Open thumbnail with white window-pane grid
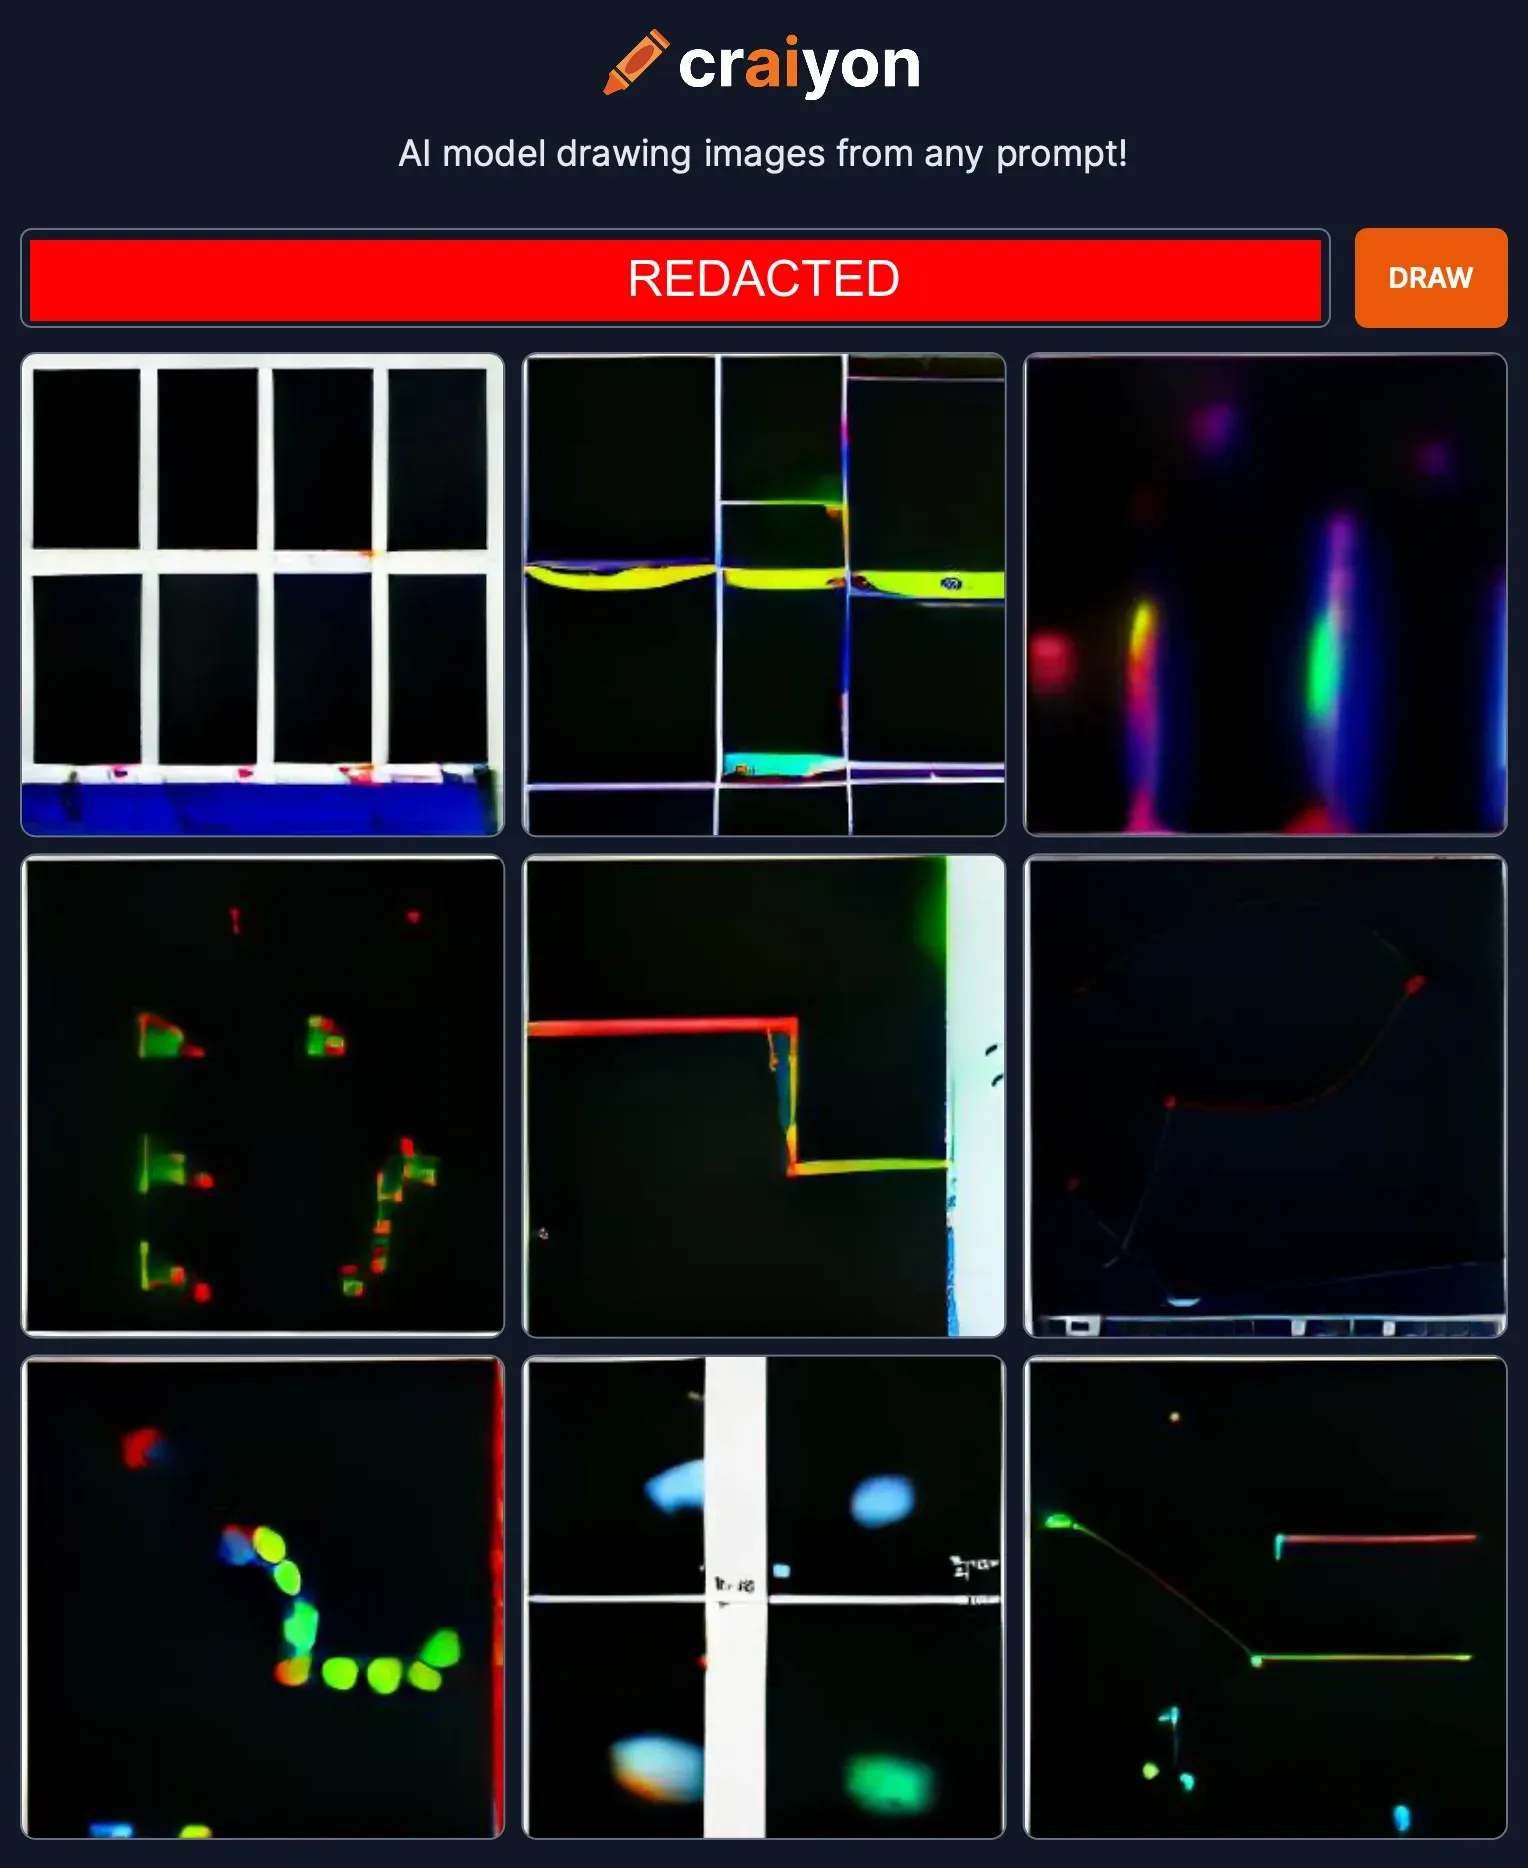Screen dimensions: 1528x1868 (263, 594)
